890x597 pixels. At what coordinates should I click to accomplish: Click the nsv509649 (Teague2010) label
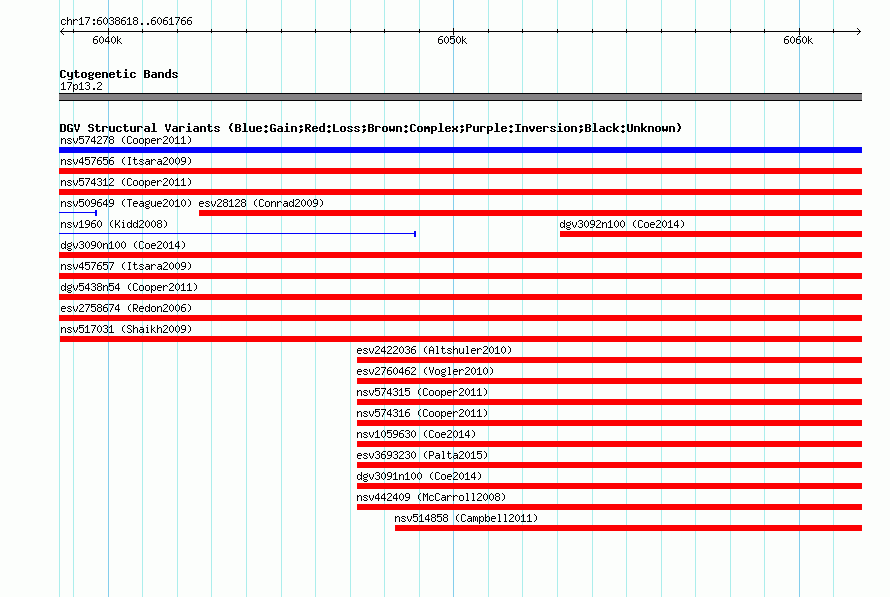(126, 203)
